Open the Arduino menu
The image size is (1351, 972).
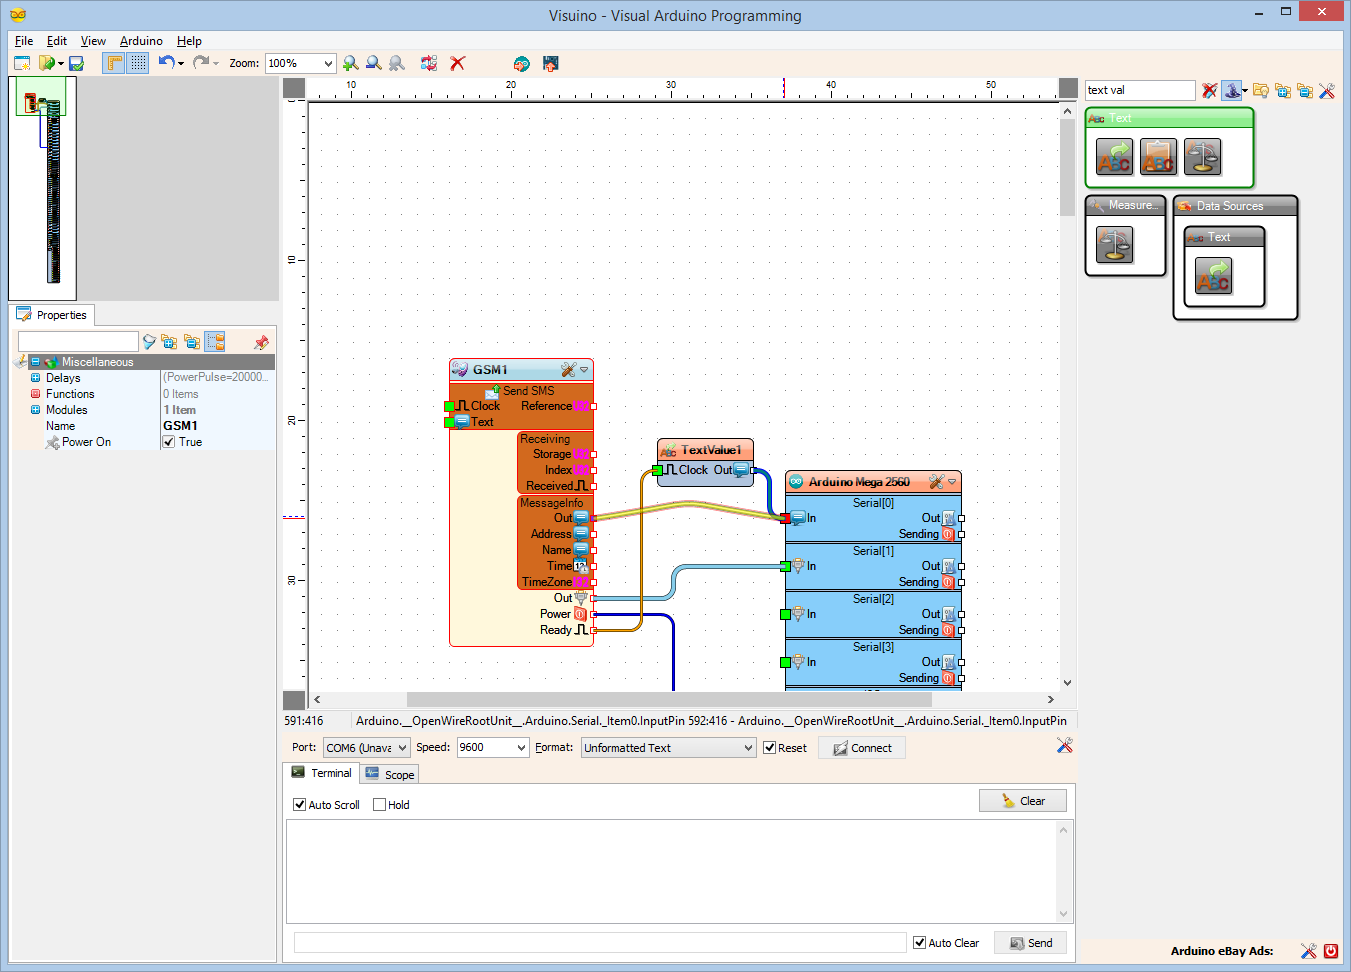(x=141, y=41)
